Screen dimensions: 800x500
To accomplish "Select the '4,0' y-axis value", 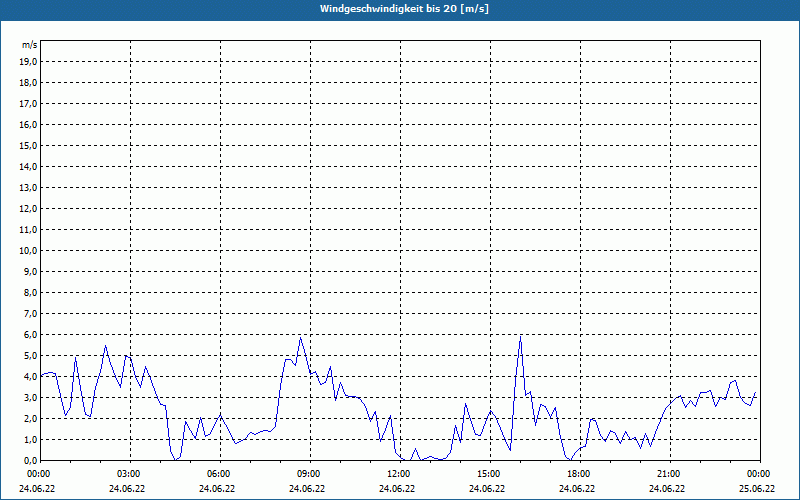I will pos(30,377).
